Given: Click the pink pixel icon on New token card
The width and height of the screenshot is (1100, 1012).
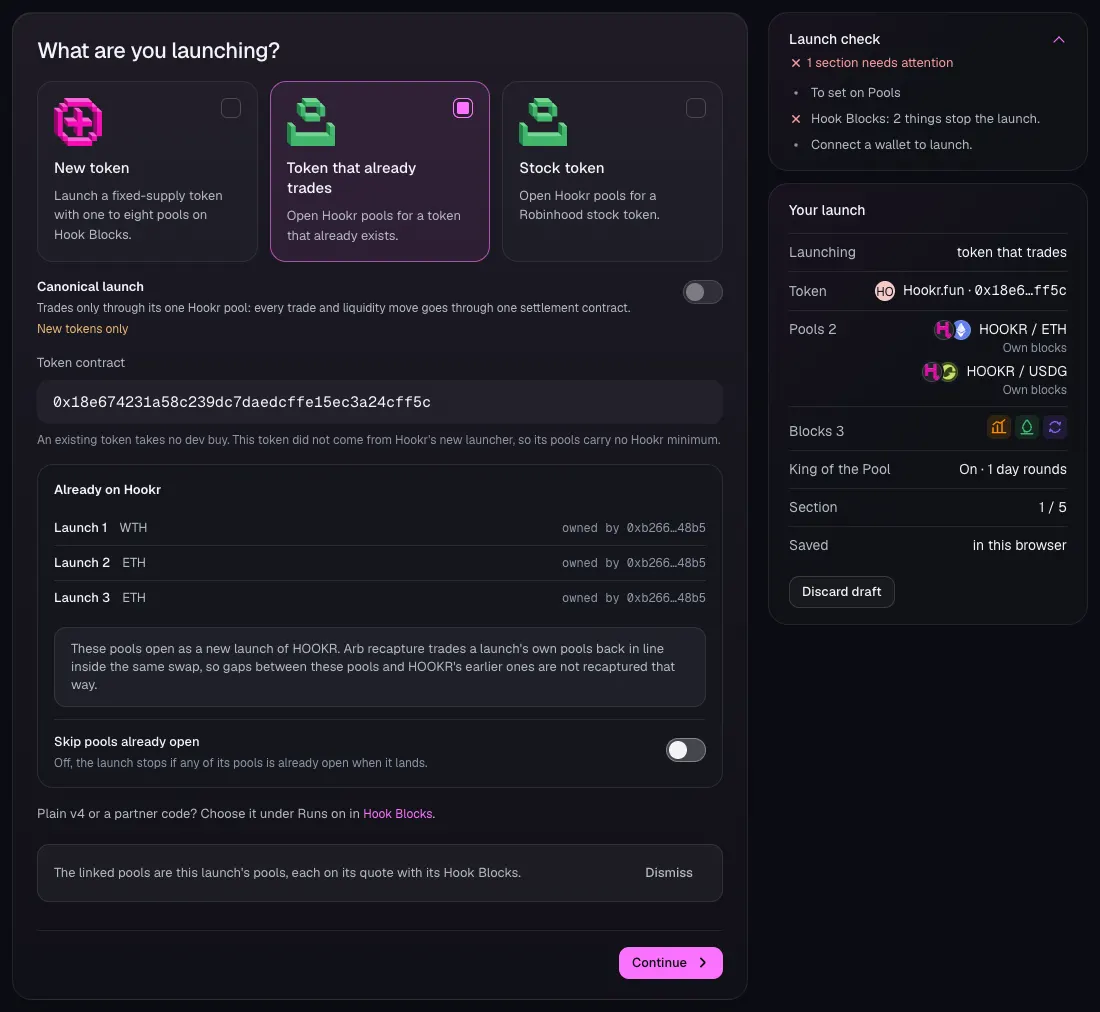Looking at the screenshot, I should [x=78, y=122].
